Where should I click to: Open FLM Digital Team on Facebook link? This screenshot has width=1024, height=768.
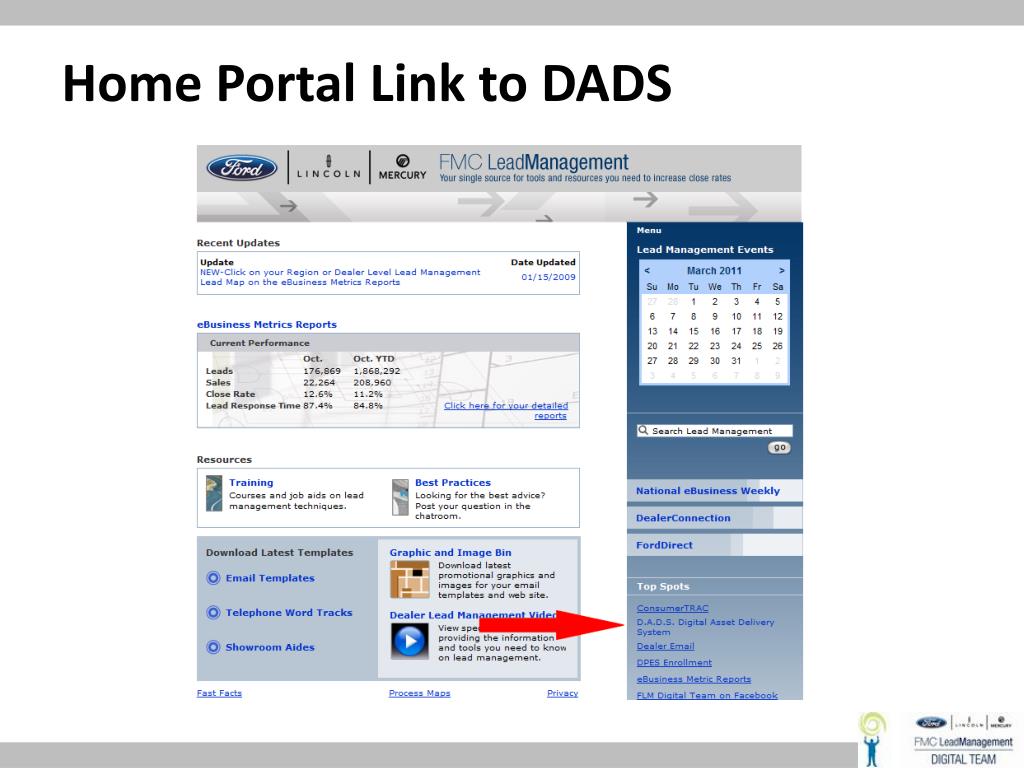pyautogui.click(x=707, y=696)
